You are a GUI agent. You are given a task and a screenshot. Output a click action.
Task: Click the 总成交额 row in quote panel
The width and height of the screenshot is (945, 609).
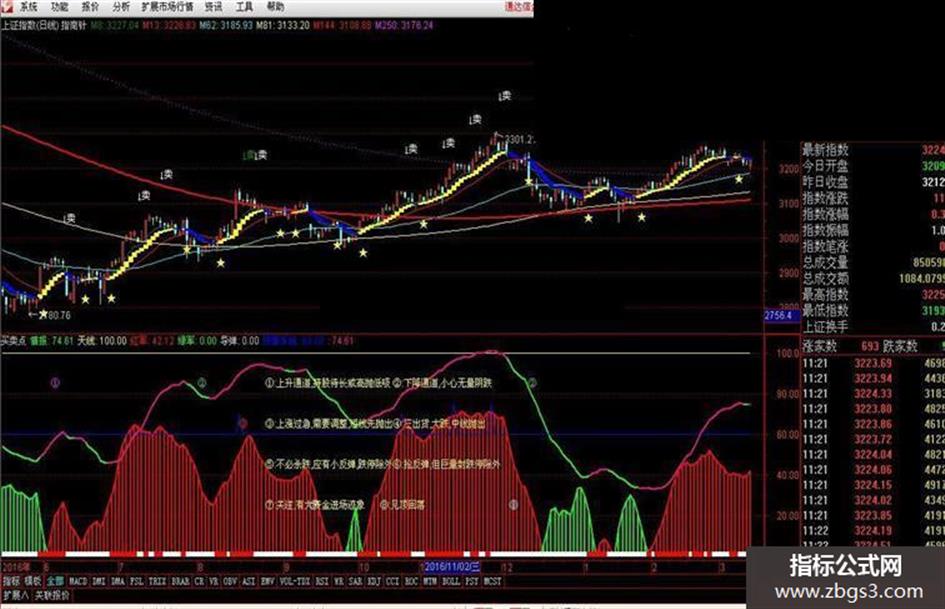[873, 279]
